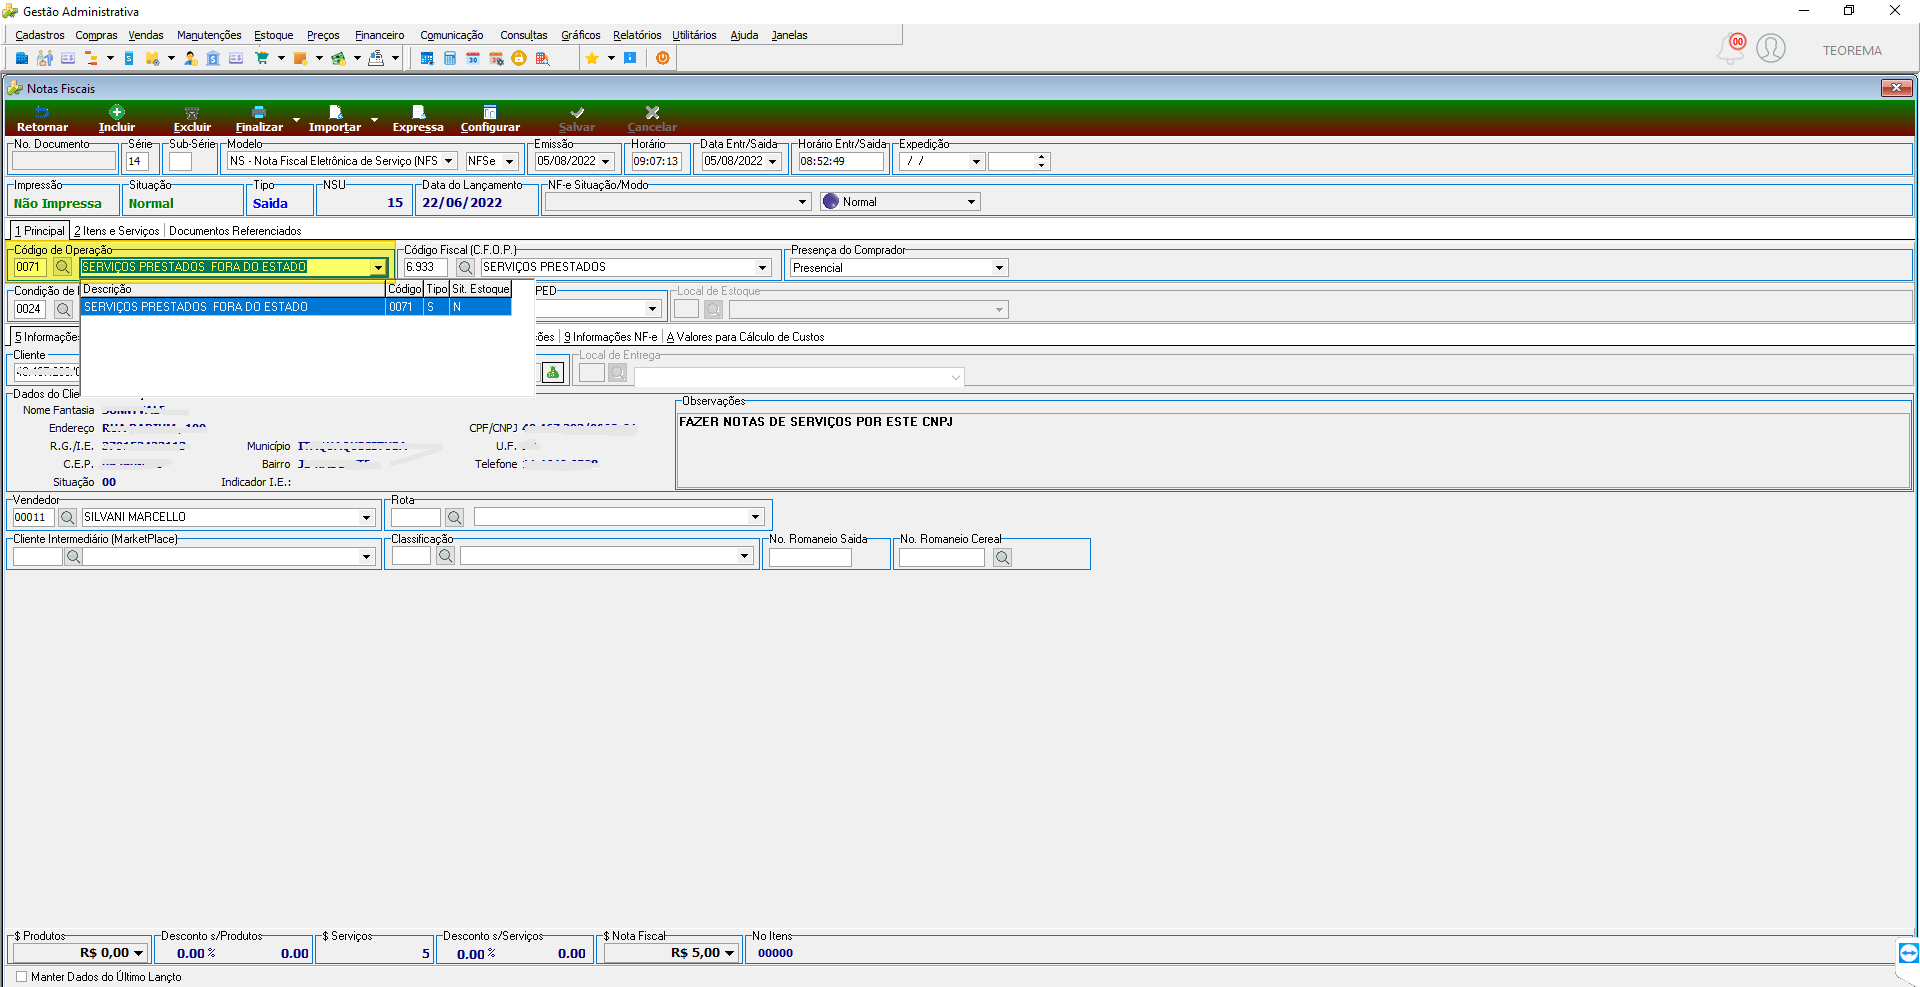Open the Financeiro menu

pos(380,35)
